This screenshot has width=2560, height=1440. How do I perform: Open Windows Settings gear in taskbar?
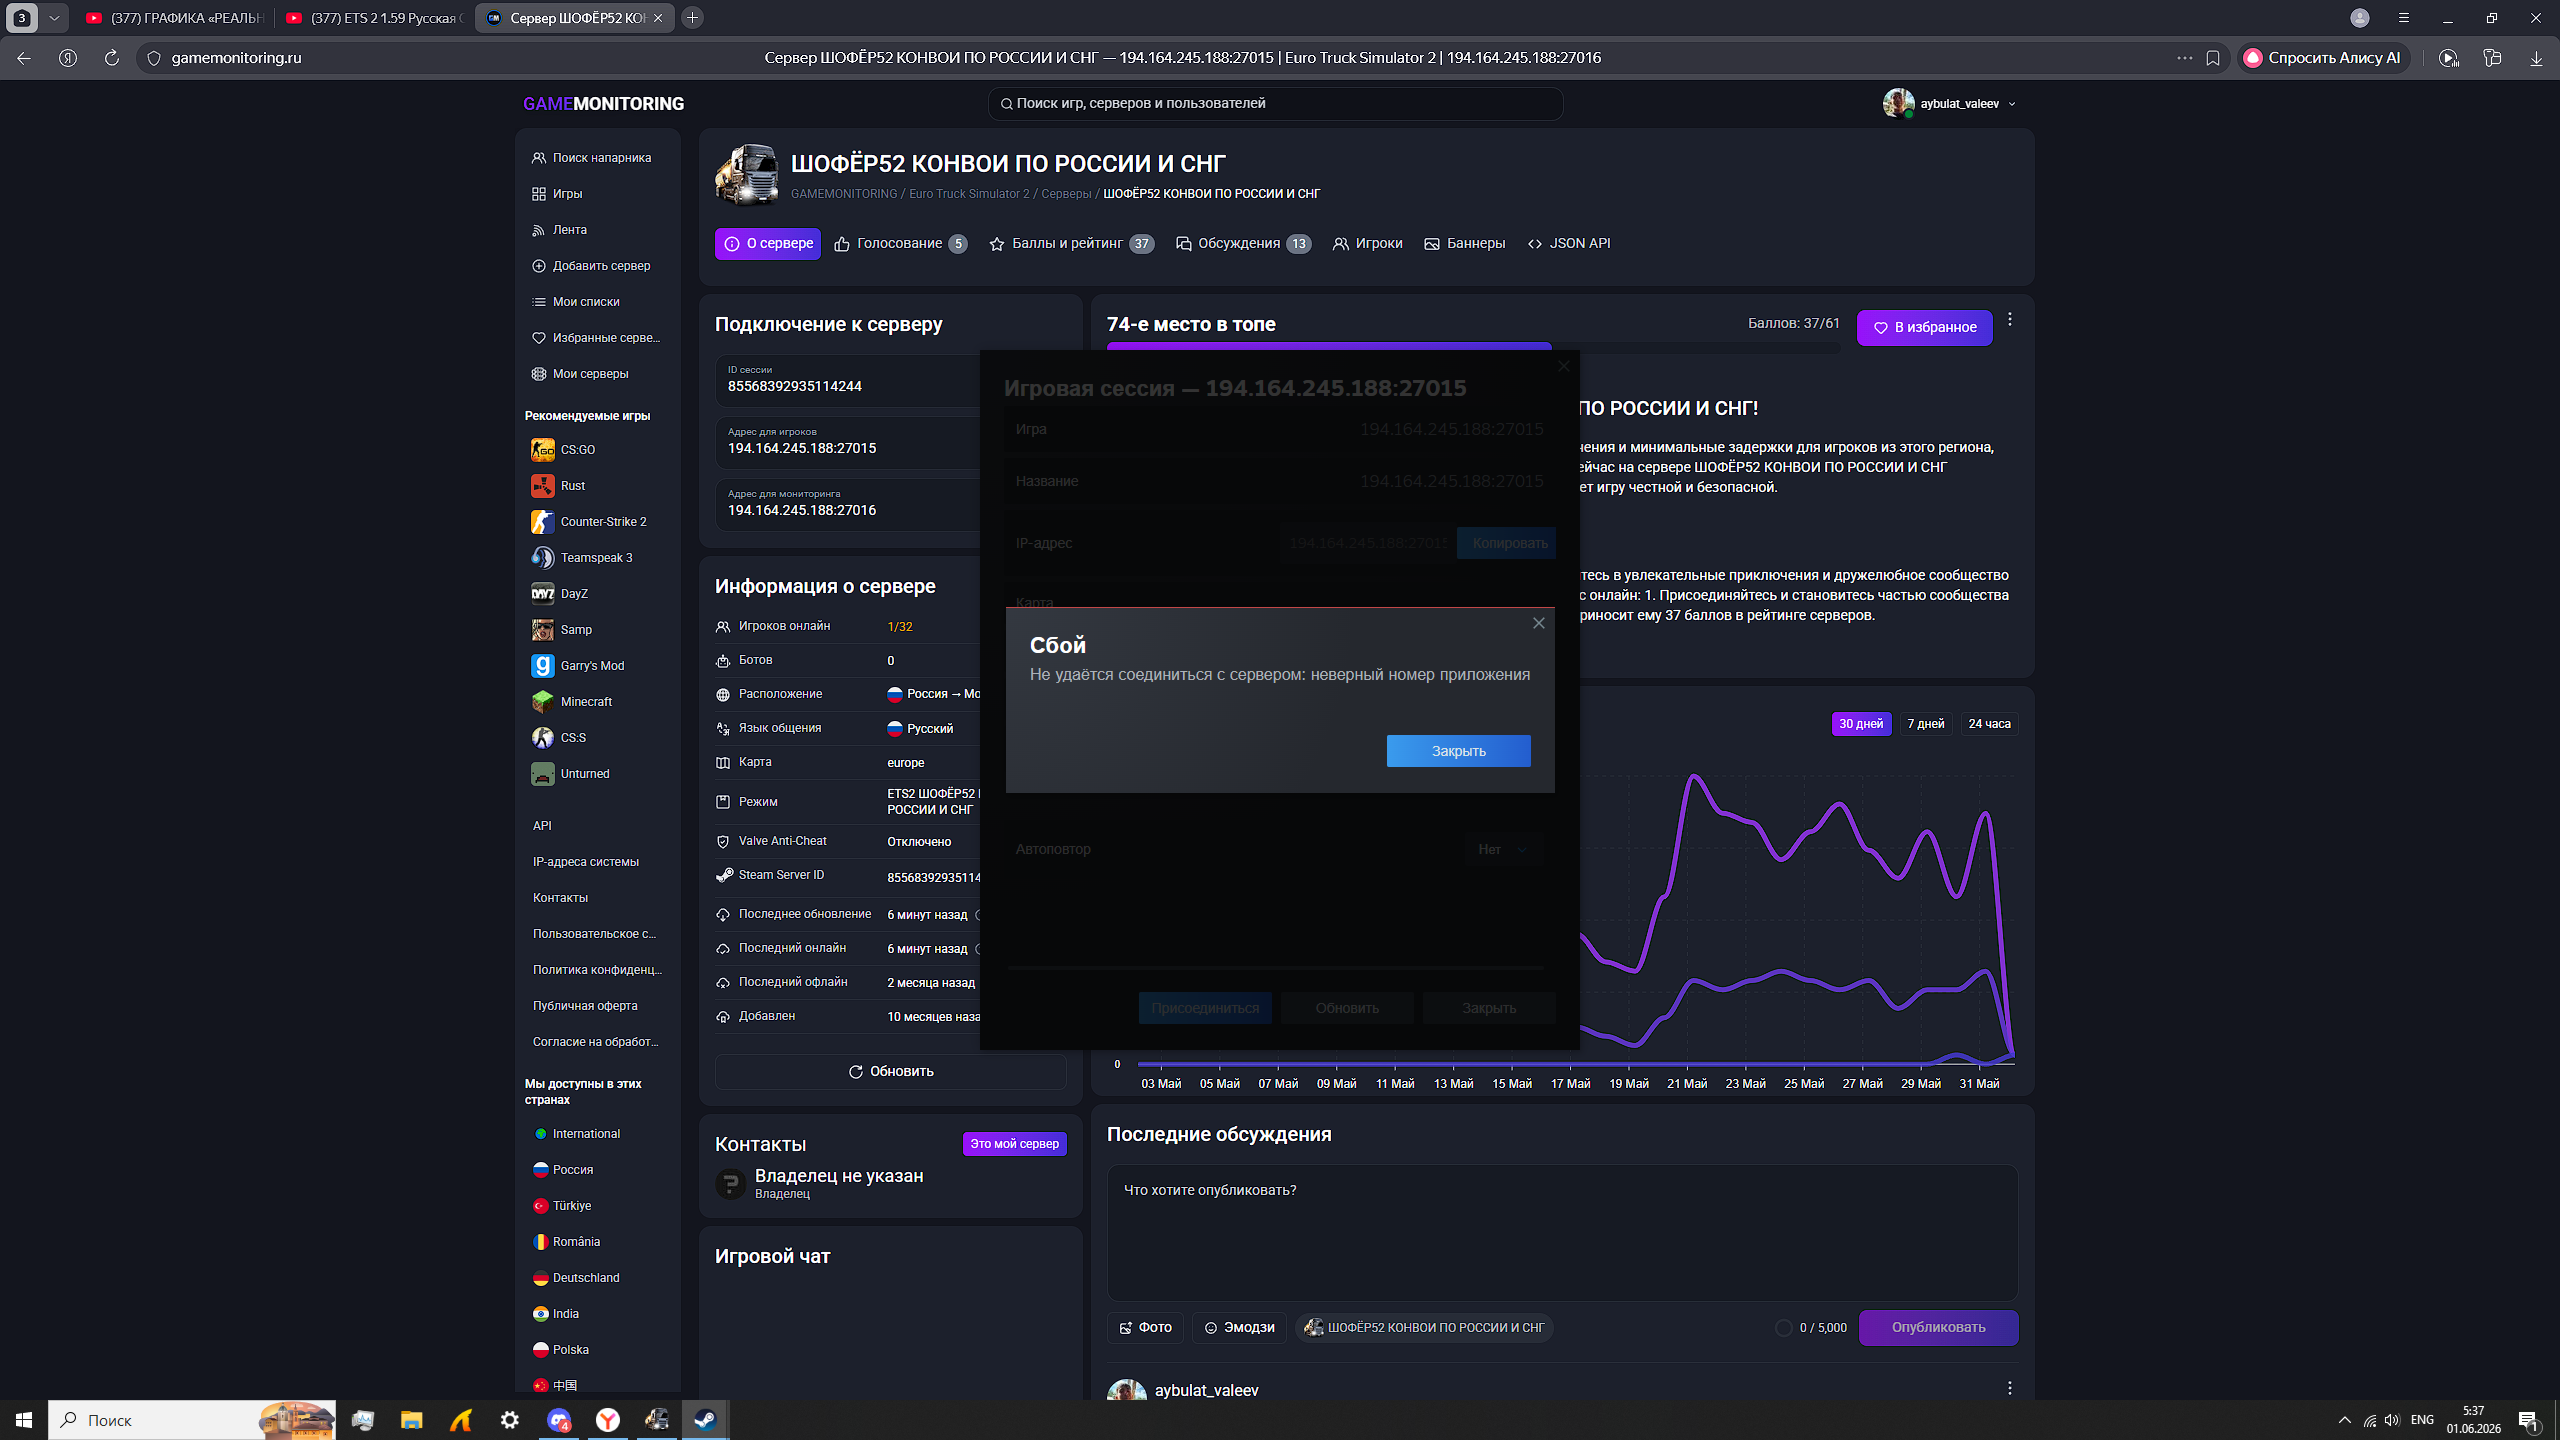510,1420
